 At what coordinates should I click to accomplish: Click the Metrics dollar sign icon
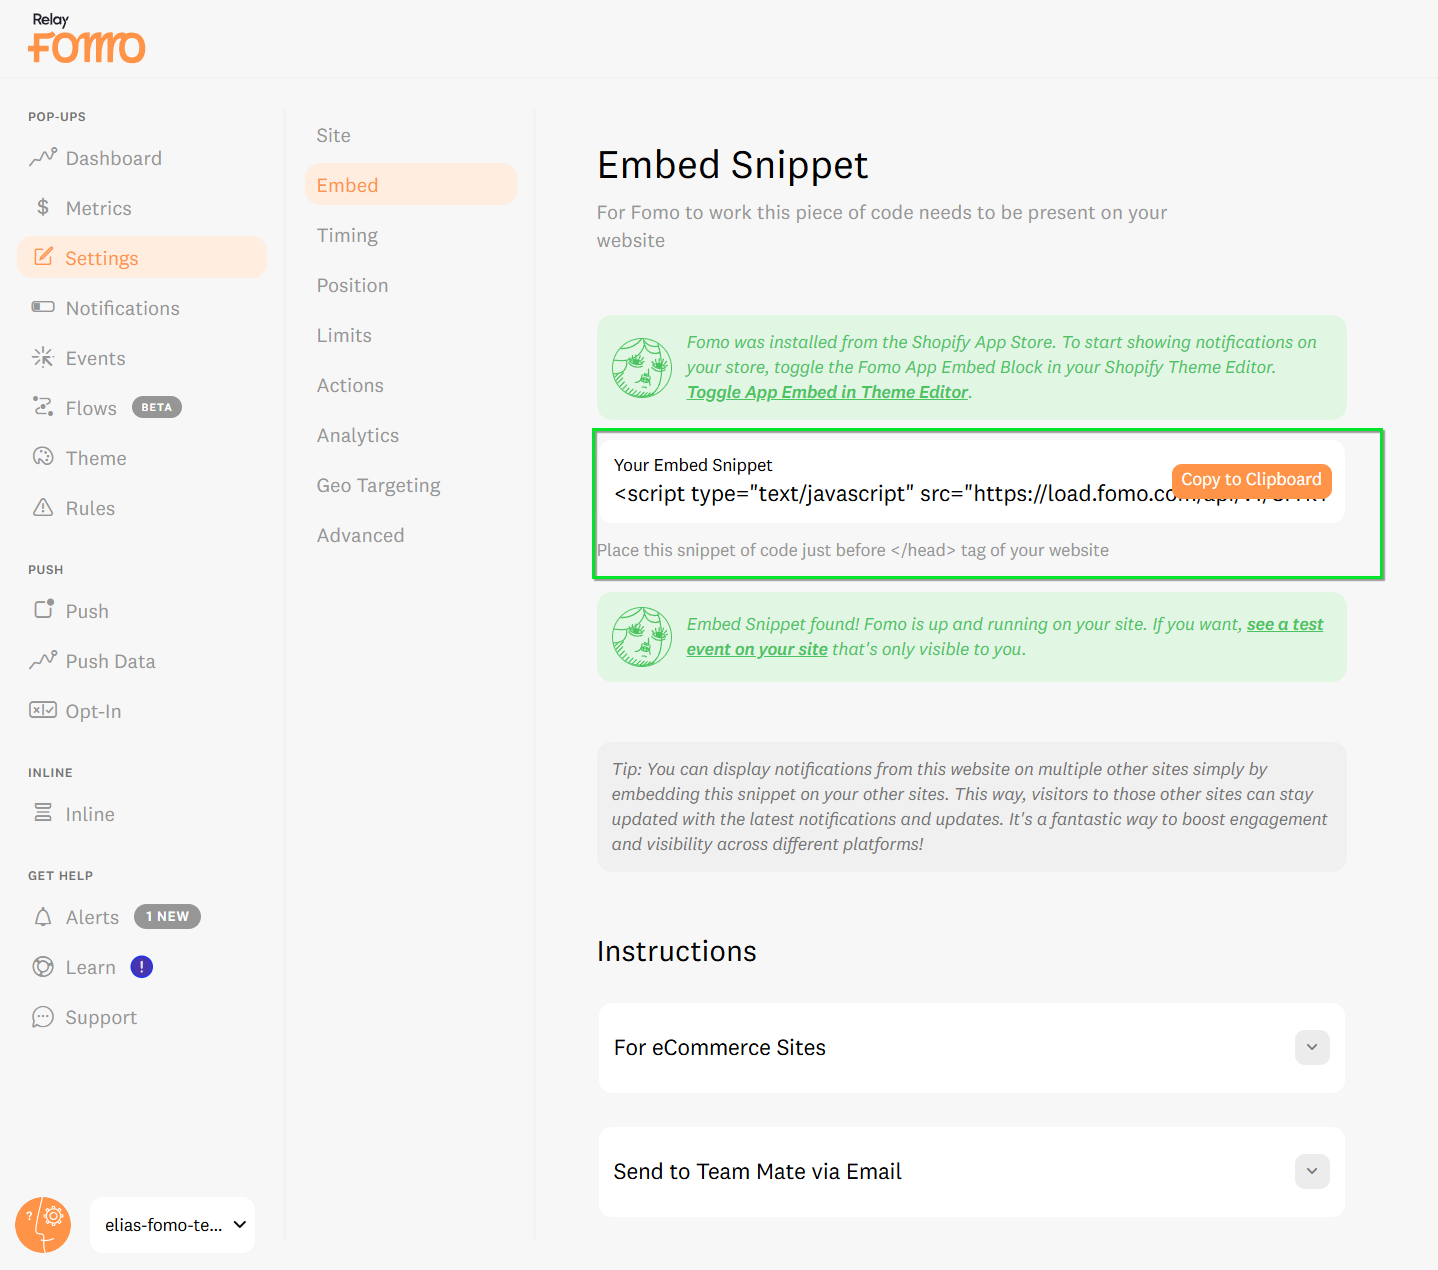point(43,208)
